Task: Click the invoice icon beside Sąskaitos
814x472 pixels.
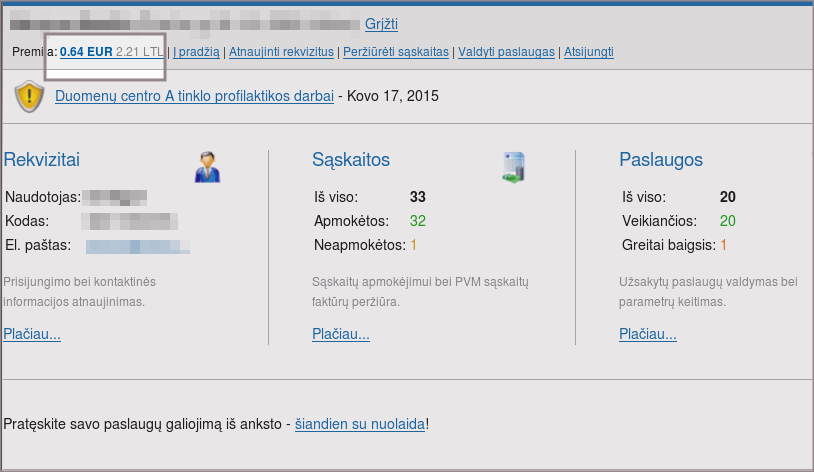Action: tap(513, 167)
